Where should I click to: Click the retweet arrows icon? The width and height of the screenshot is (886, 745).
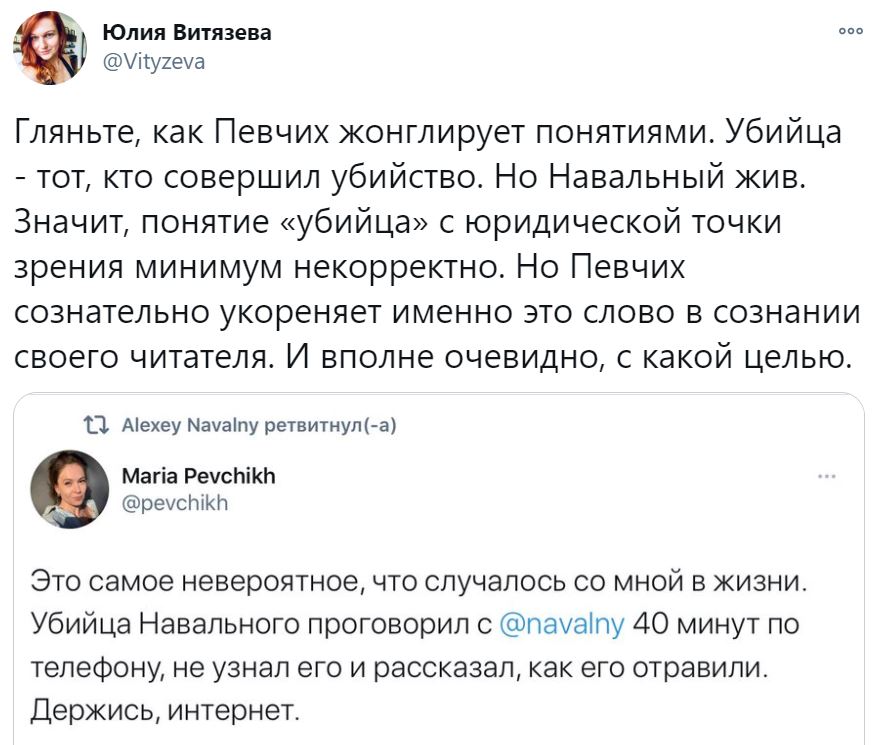coord(95,425)
